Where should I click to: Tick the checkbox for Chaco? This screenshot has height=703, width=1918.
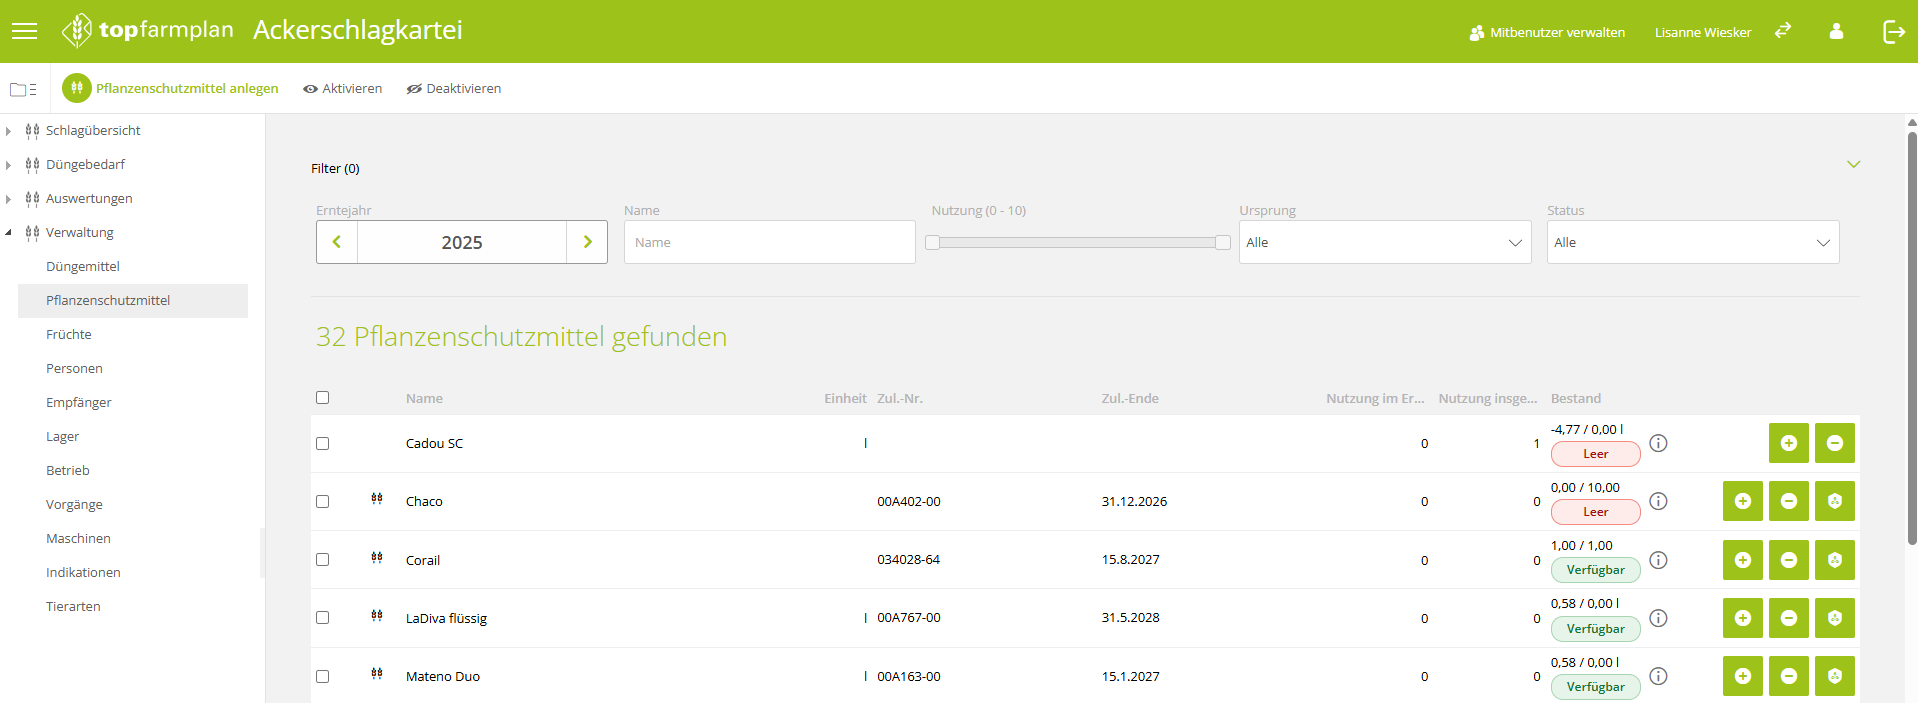pos(322,501)
